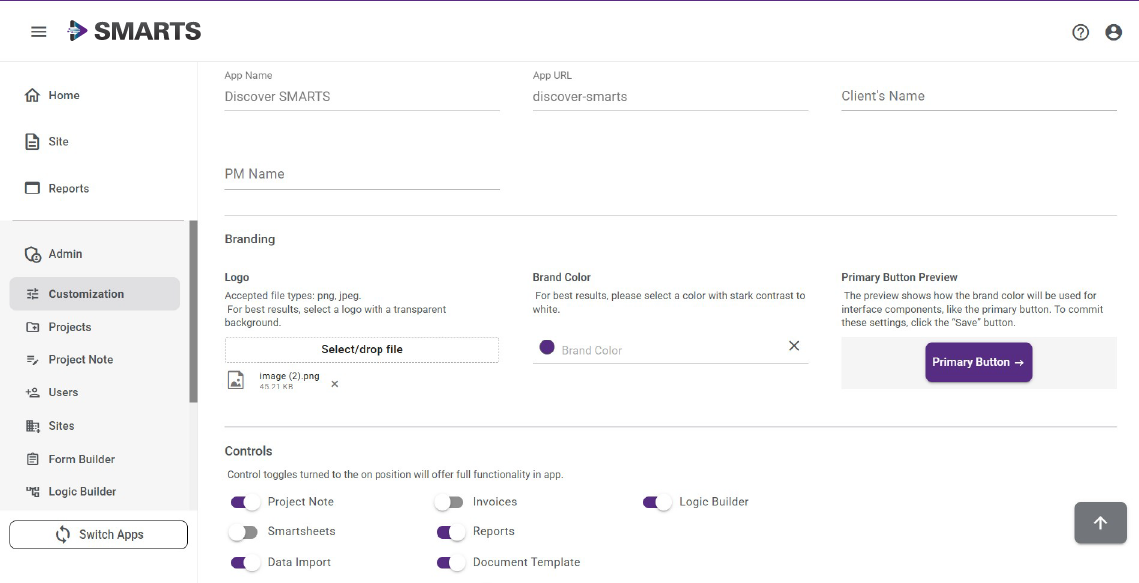Clear the Brand Color field

click(x=794, y=346)
